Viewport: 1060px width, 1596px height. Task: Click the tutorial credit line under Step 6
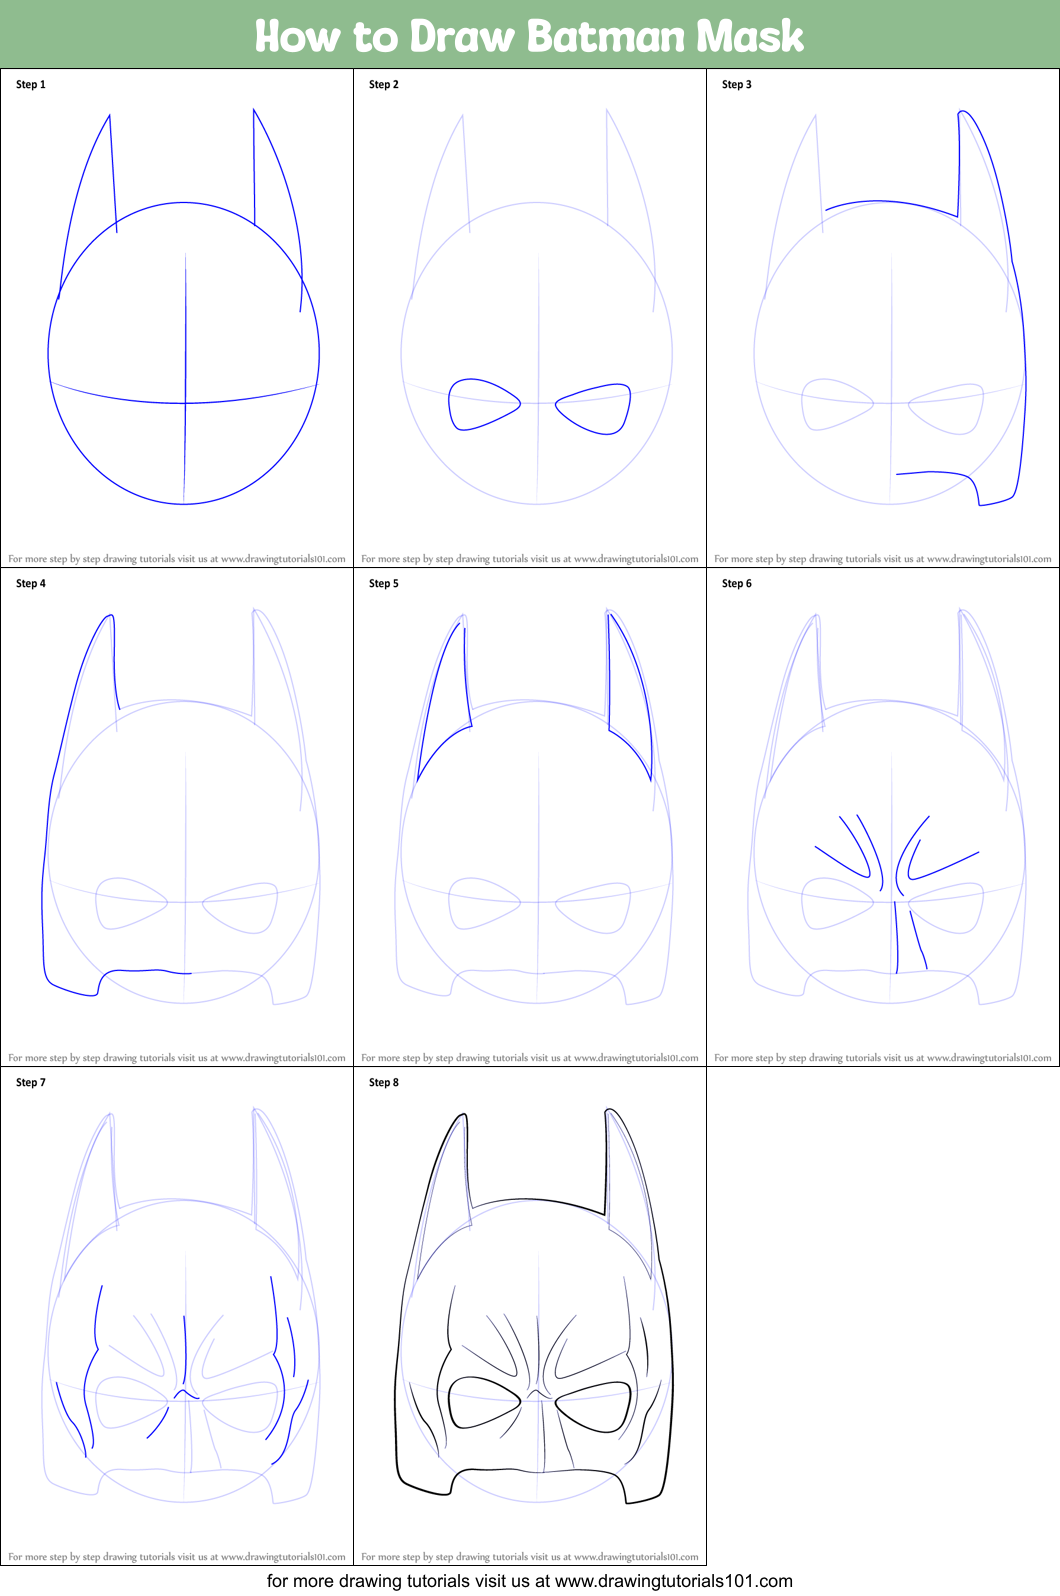coord(883,1057)
